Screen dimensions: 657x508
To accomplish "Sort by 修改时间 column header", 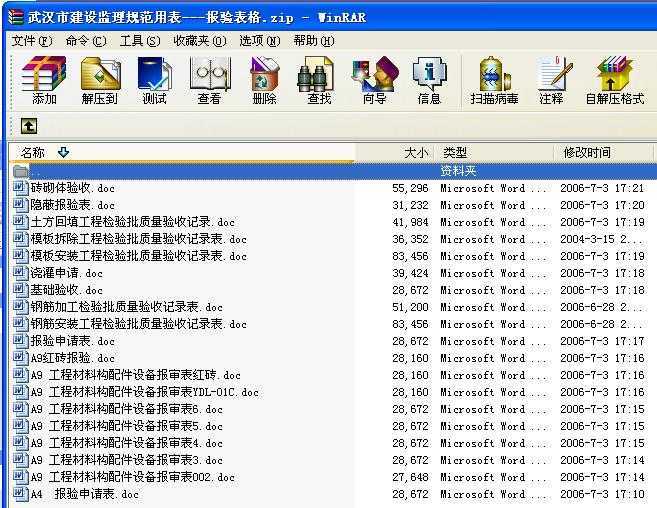I will [603, 153].
